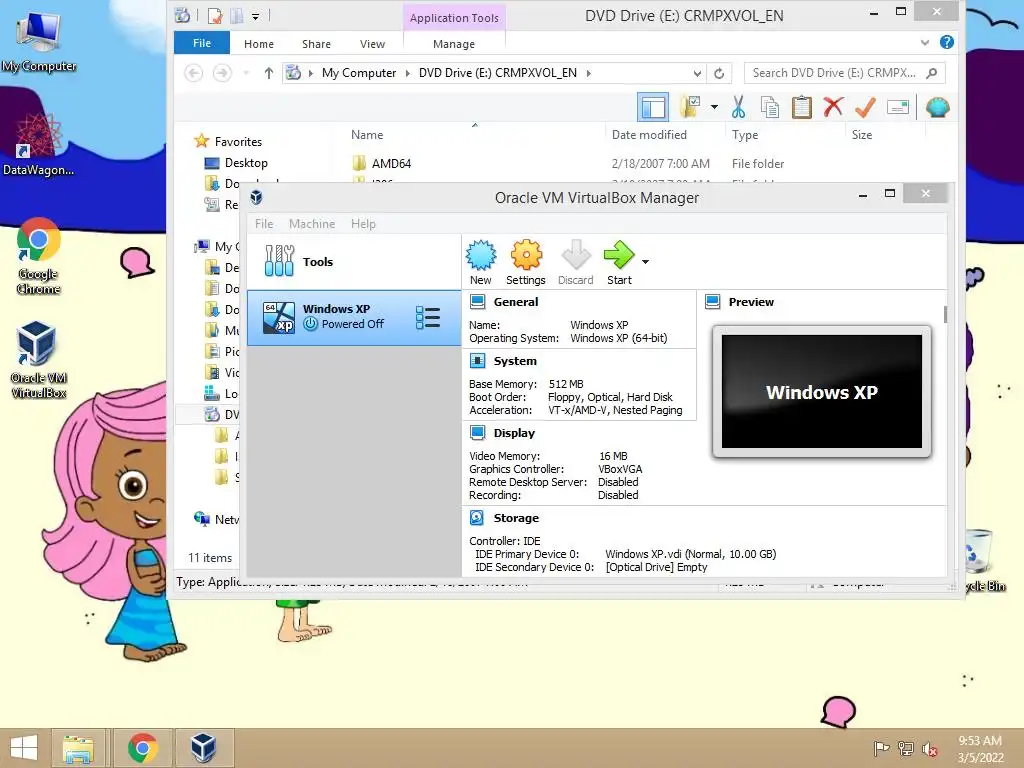Viewport: 1024px width, 768px height.
Task: Open the Explorer File tab
Action: 202,43
